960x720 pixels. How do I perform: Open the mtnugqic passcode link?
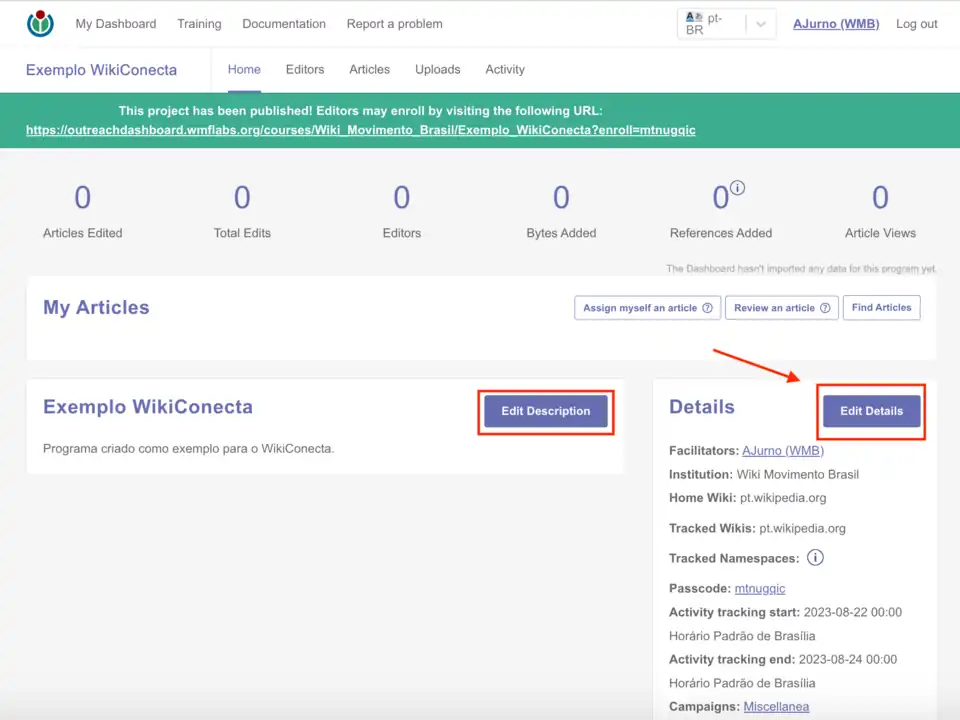coord(760,589)
